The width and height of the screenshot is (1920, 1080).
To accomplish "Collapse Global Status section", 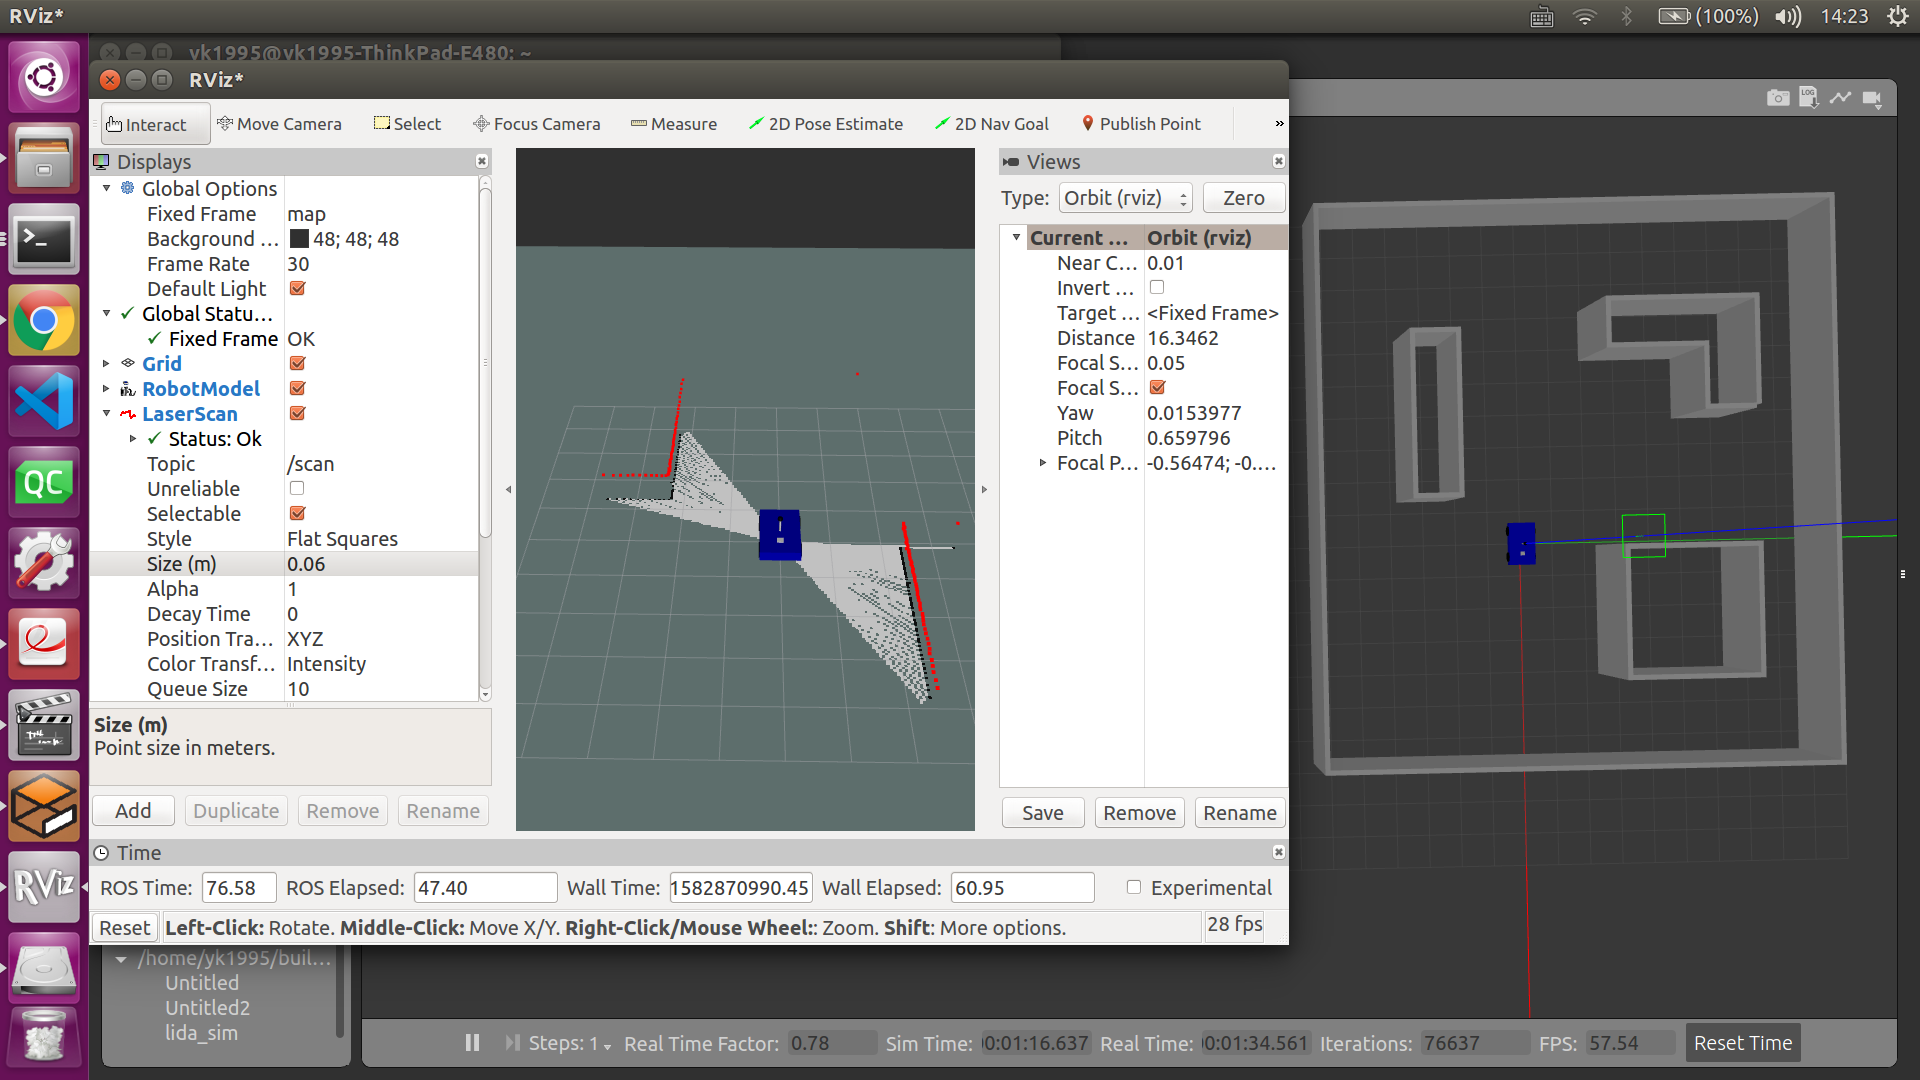I will [107, 314].
